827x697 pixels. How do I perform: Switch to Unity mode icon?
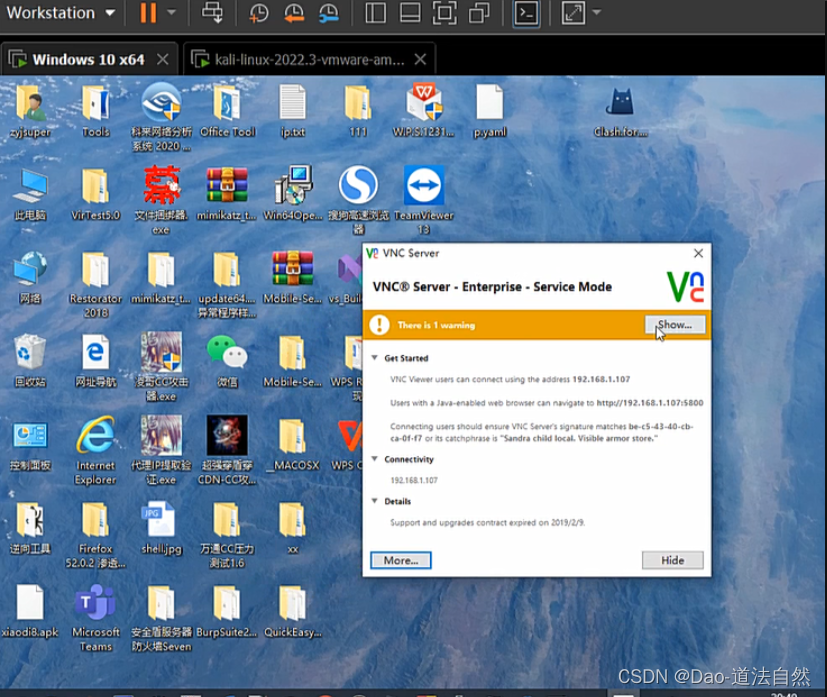(x=479, y=13)
